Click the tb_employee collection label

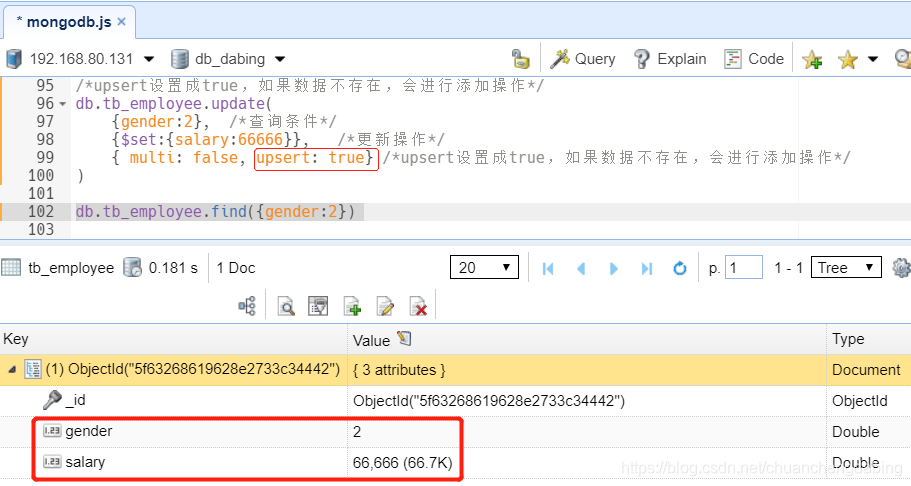click(x=71, y=267)
